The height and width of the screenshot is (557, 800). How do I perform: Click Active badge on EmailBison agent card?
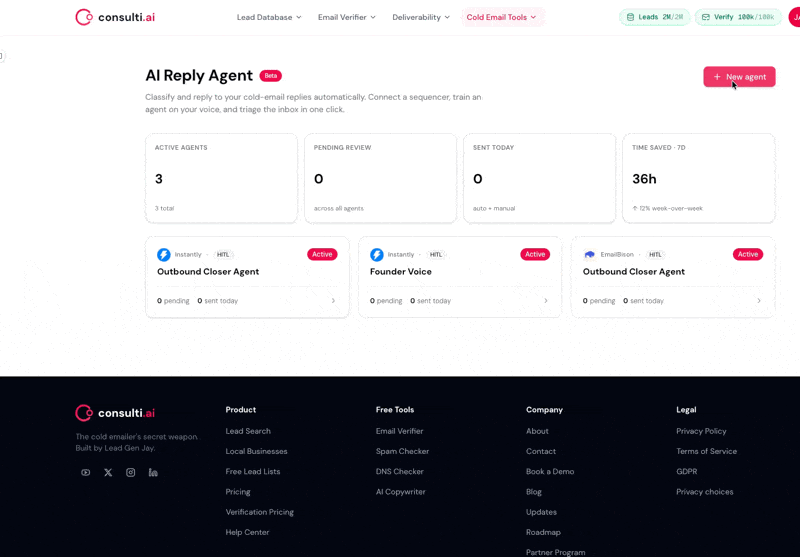click(x=747, y=254)
